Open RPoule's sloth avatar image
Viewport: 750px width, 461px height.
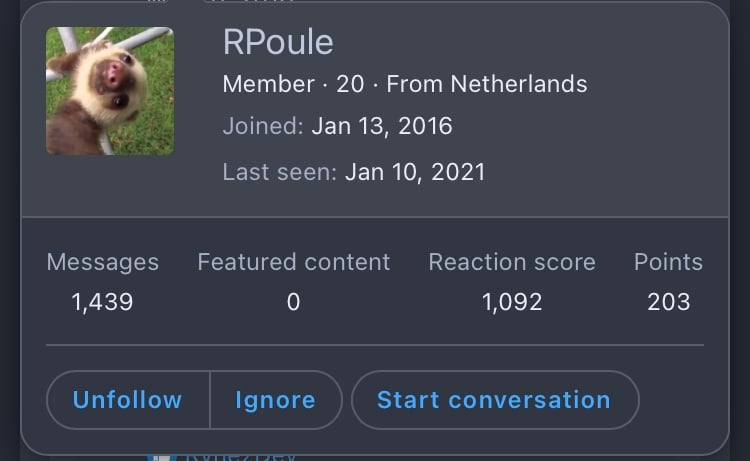point(110,91)
